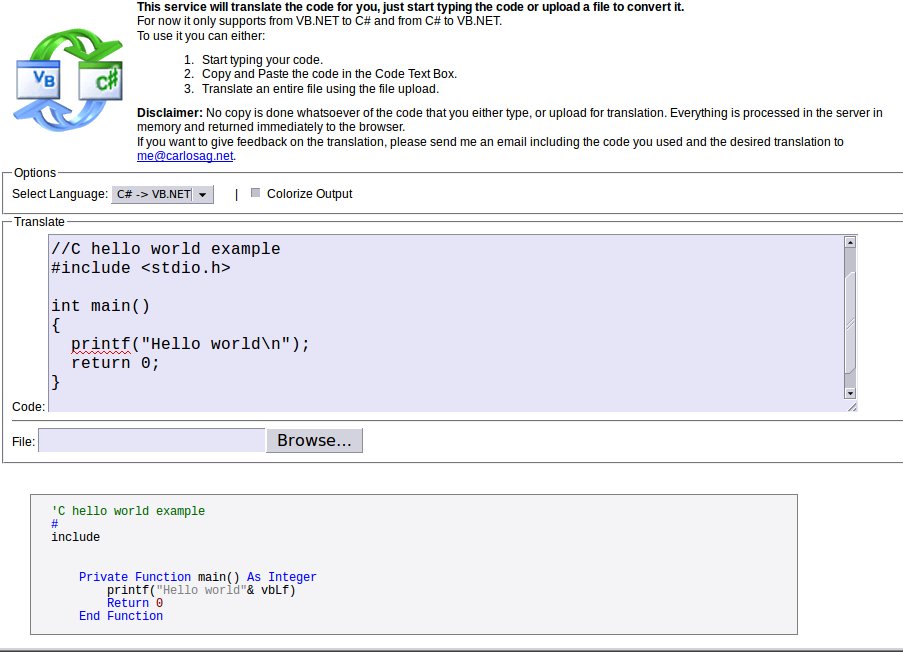The height and width of the screenshot is (652, 903).
Task: Click the 'End Function' output line
Action: tap(121, 616)
